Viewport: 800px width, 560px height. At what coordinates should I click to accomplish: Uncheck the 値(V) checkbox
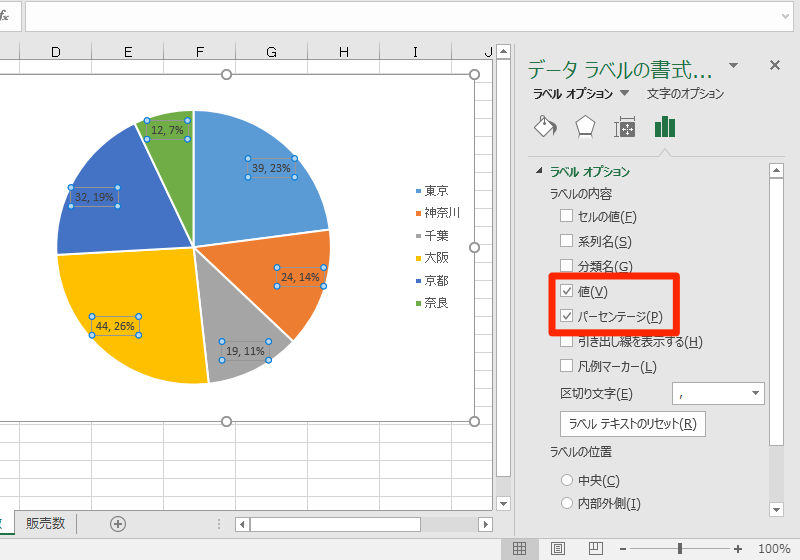click(566, 291)
